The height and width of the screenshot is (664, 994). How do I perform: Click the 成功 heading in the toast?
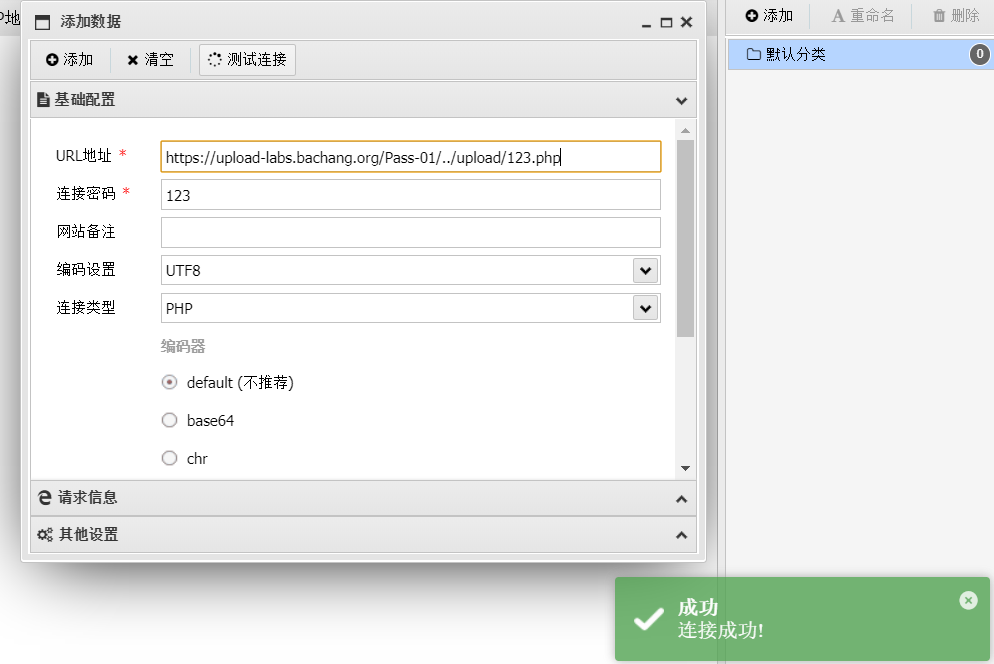[x=698, y=608]
